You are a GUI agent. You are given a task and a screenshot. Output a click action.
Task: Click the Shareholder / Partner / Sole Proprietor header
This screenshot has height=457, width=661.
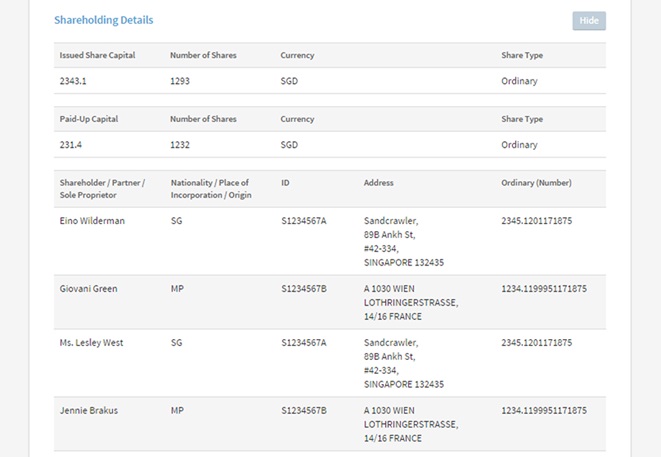(103, 189)
